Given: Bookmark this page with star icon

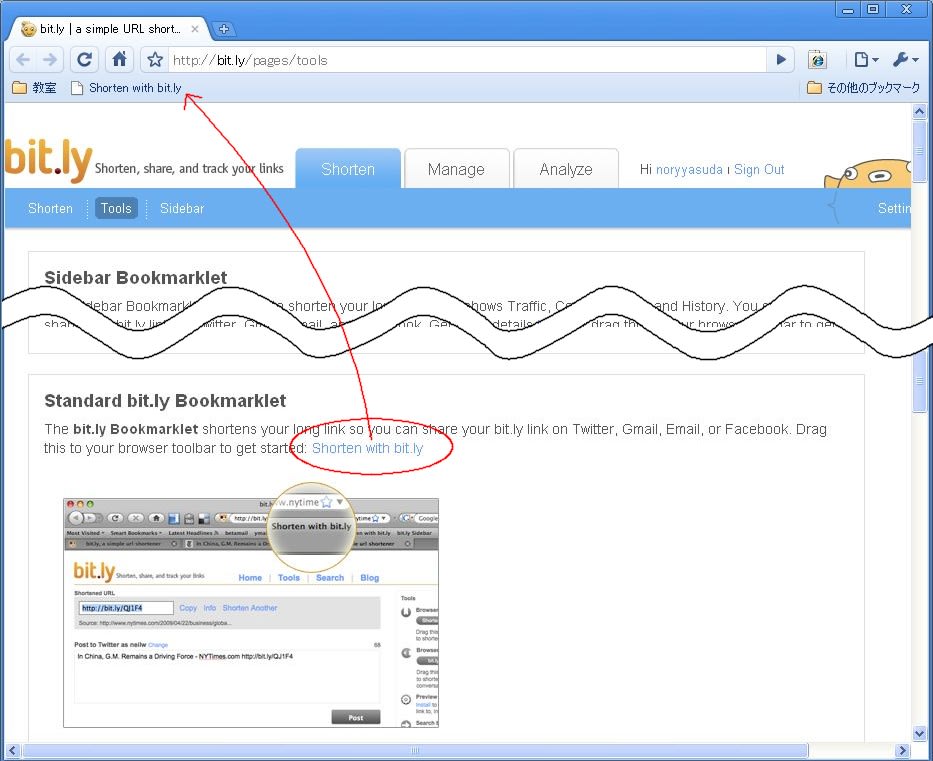Looking at the screenshot, I should tap(155, 60).
